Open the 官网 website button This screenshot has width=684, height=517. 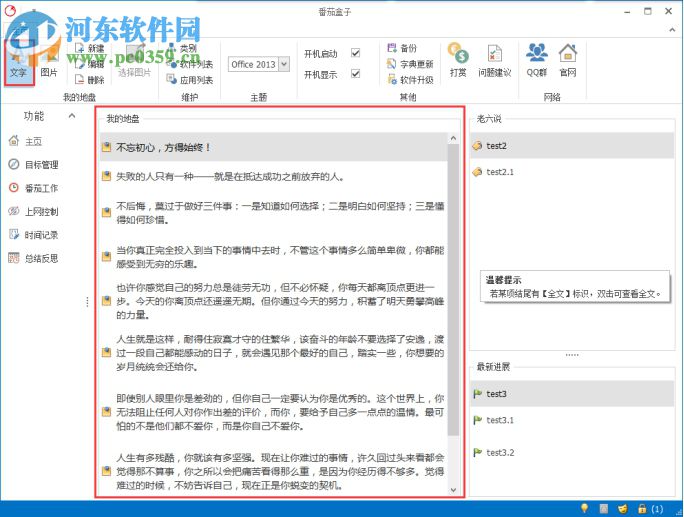coord(568,61)
